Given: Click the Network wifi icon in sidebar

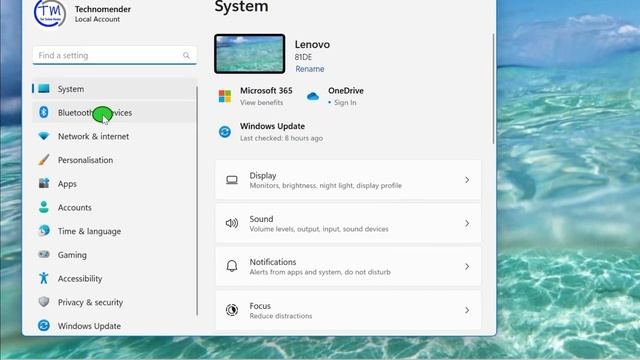Looking at the screenshot, I should (x=44, y=136).
